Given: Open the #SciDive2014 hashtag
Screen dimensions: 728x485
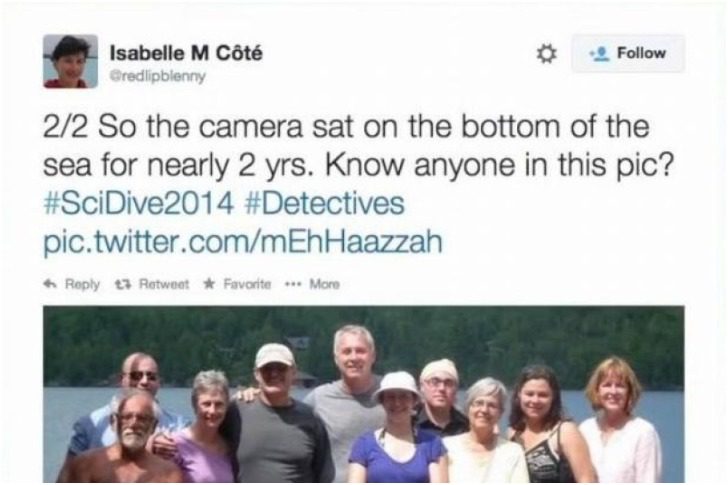Looking at the screenshot, I should 138,203.
